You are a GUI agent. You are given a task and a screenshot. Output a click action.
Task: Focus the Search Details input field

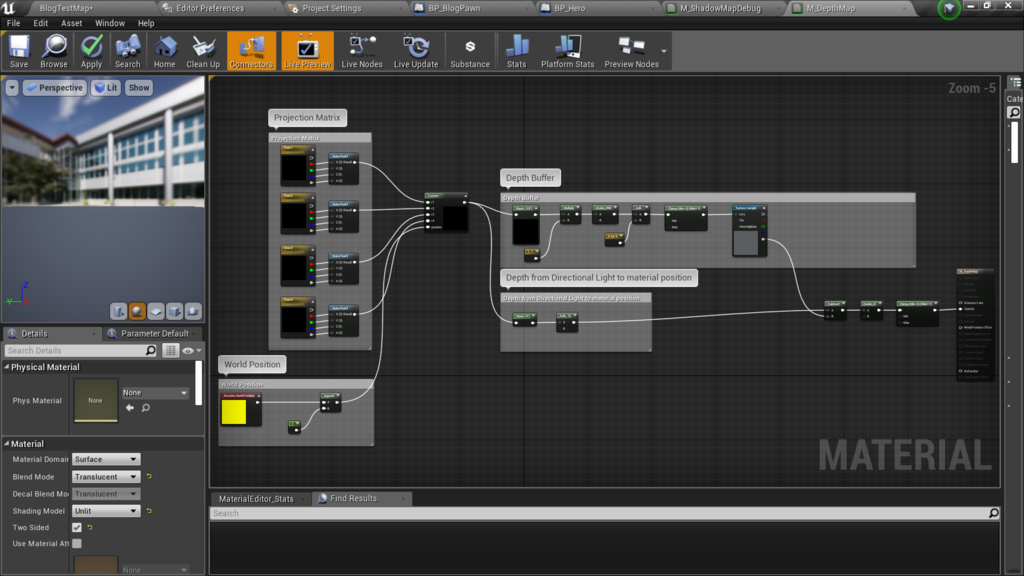click(x=75, y=351)
